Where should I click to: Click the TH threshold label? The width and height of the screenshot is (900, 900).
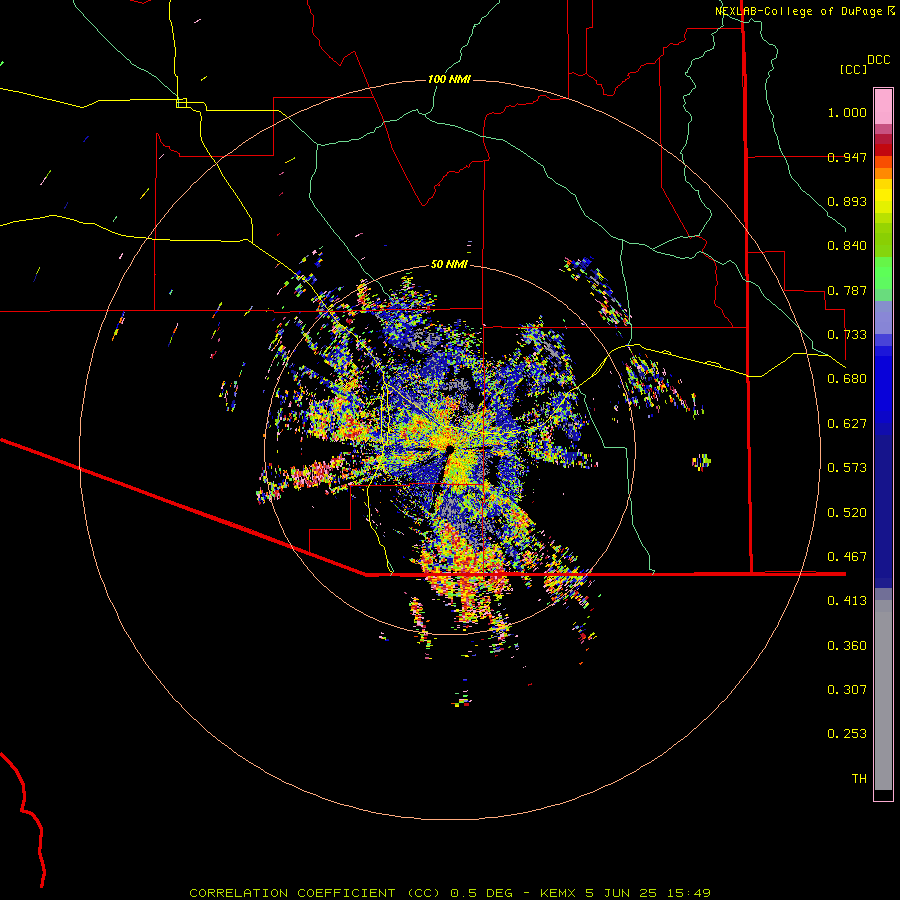click(x=859, y=779)
